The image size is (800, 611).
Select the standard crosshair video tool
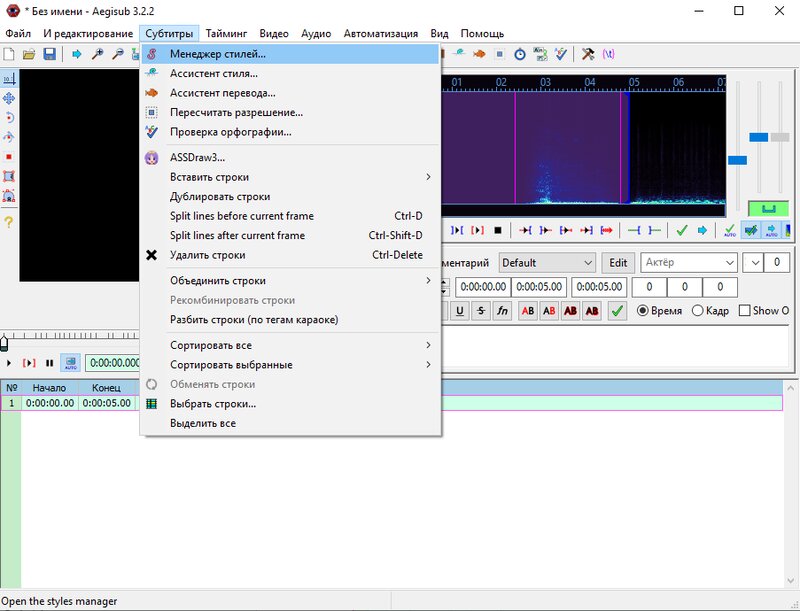pyautogui.click(x=9, y=79)
